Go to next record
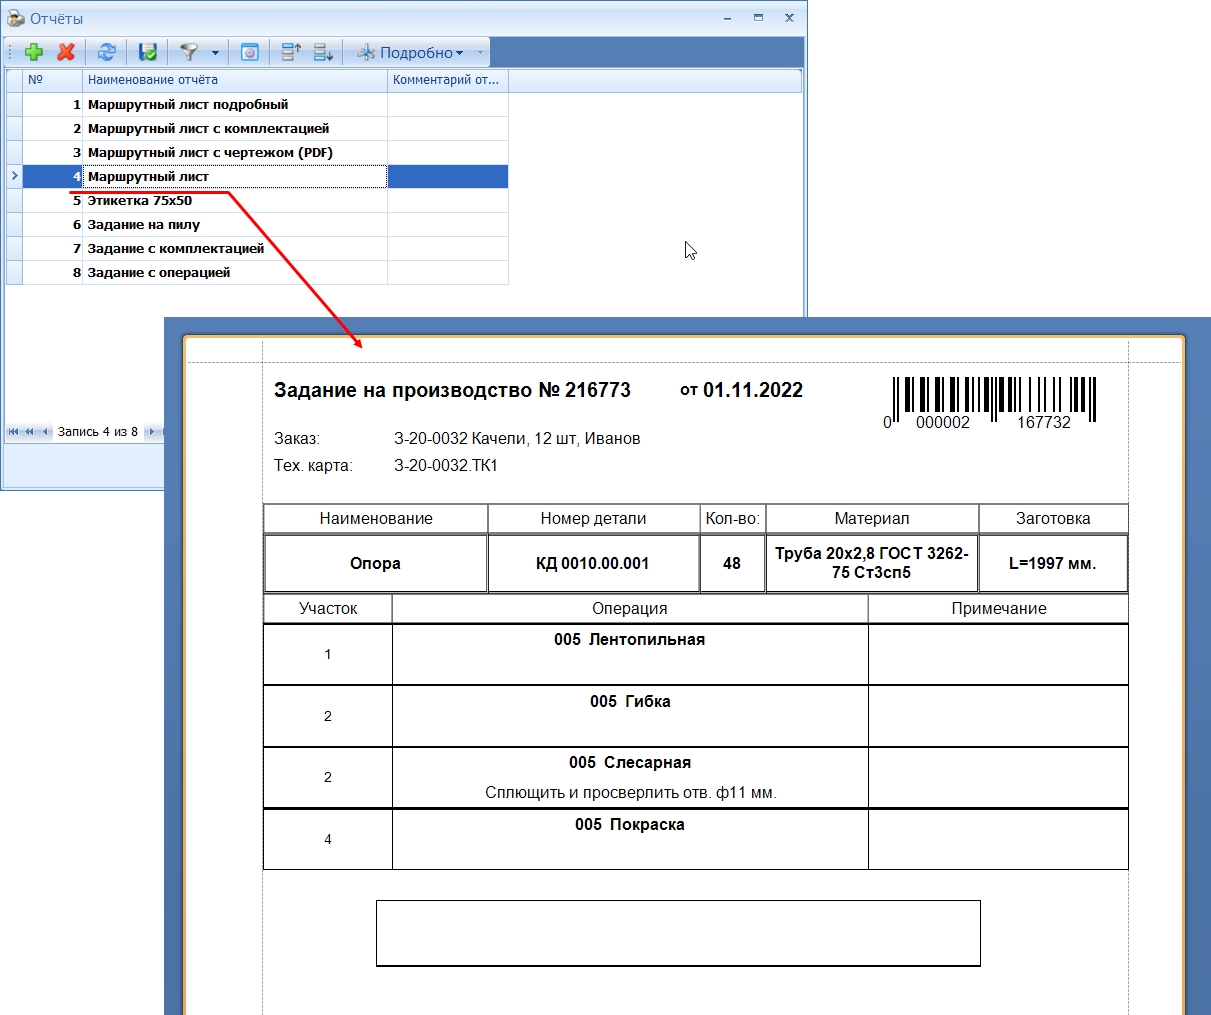 (x=151, y=432)
